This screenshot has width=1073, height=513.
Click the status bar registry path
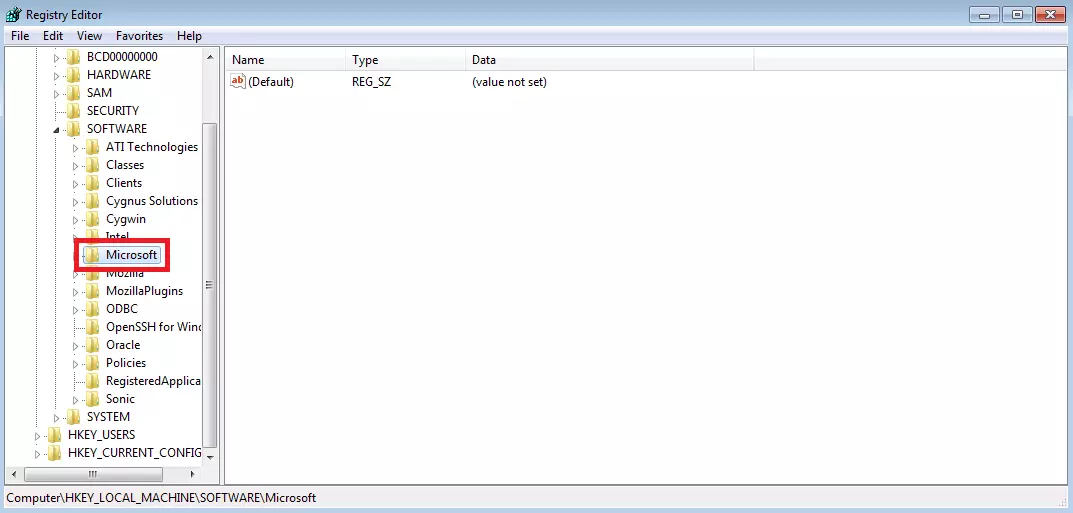click(161, 498)
